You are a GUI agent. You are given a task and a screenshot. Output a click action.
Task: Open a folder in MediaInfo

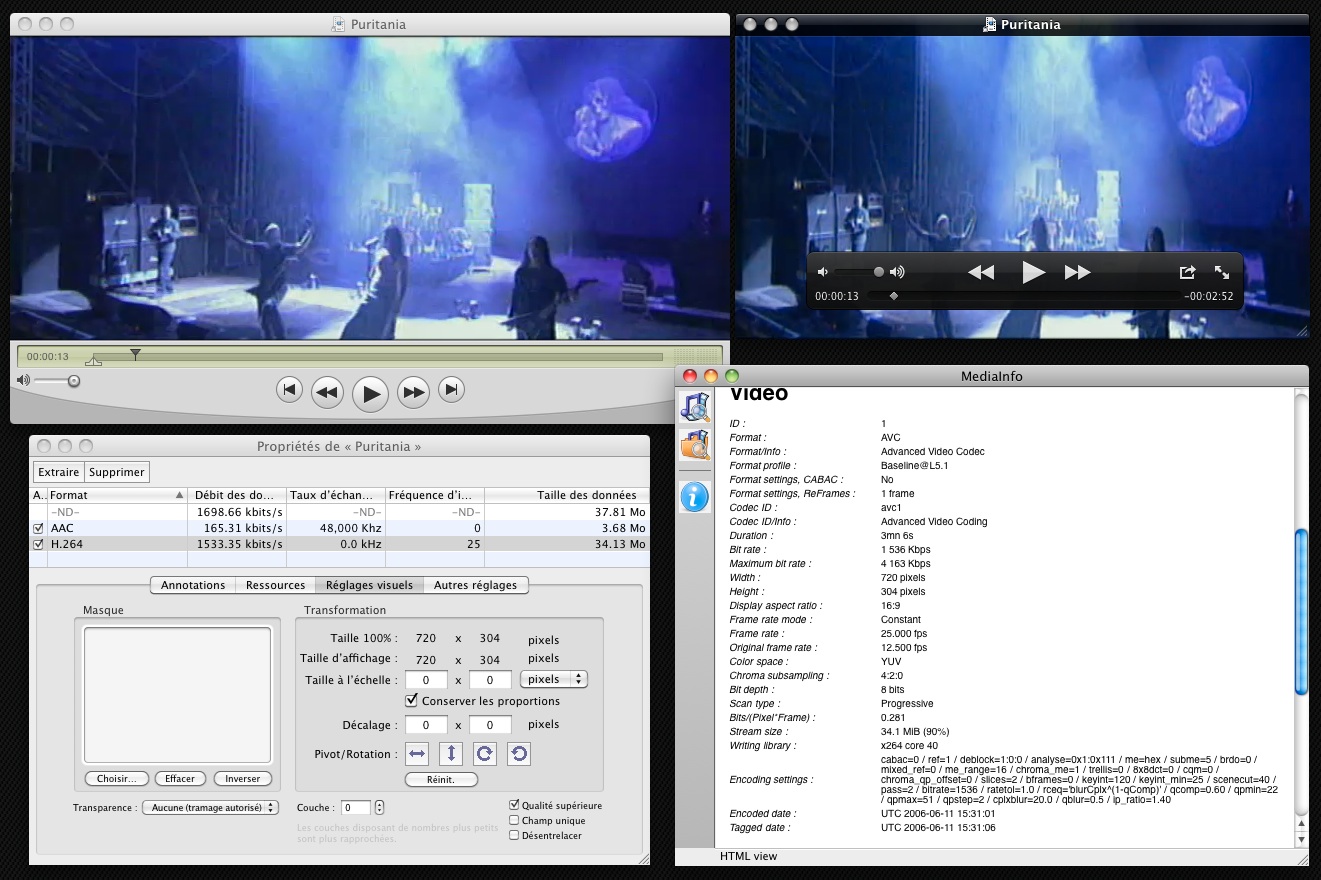click(694, 443)
